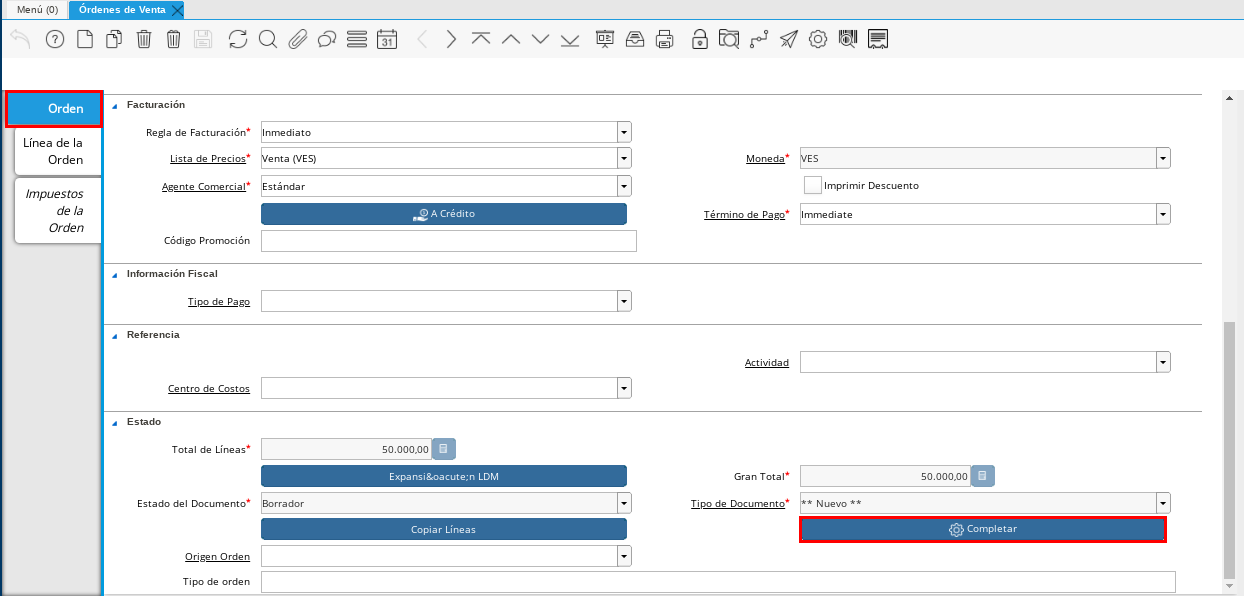
Task: Open Término de Pago dropdown
Action: (x=1163, y=214)
